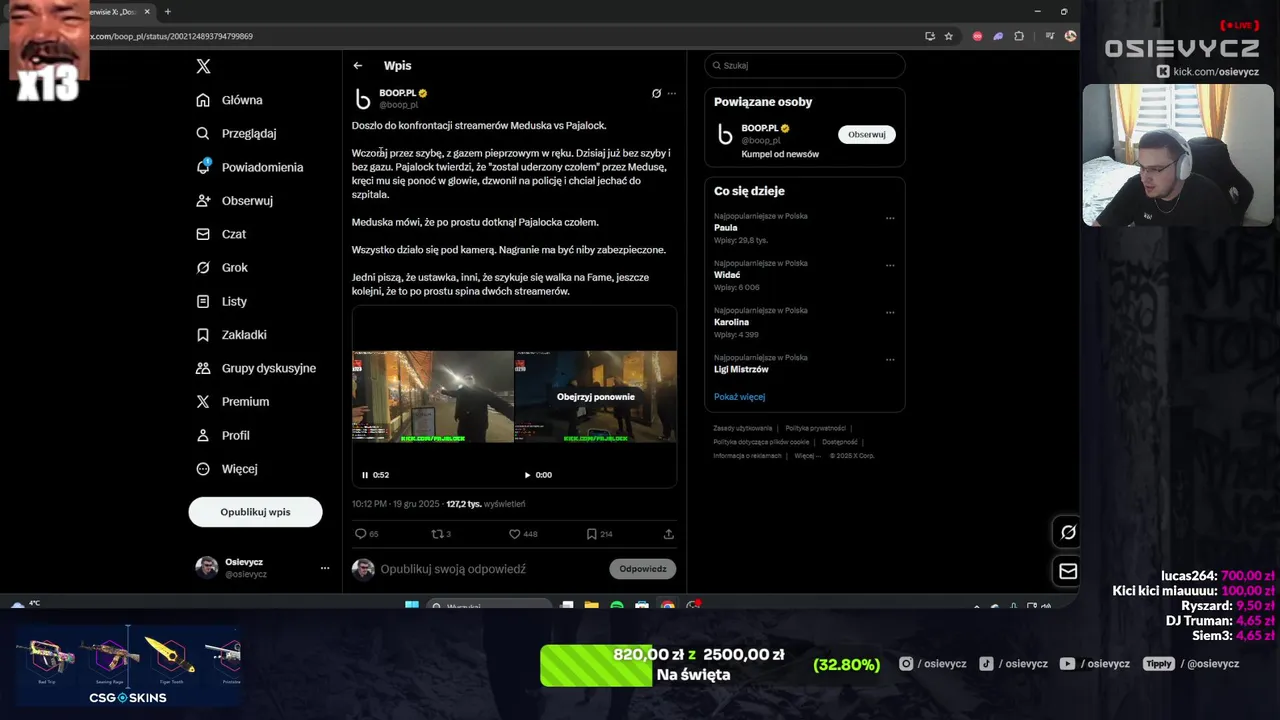Open the Windows Start button
The width and height of the screenshot is (1280, 720).
tap(411, 606)
